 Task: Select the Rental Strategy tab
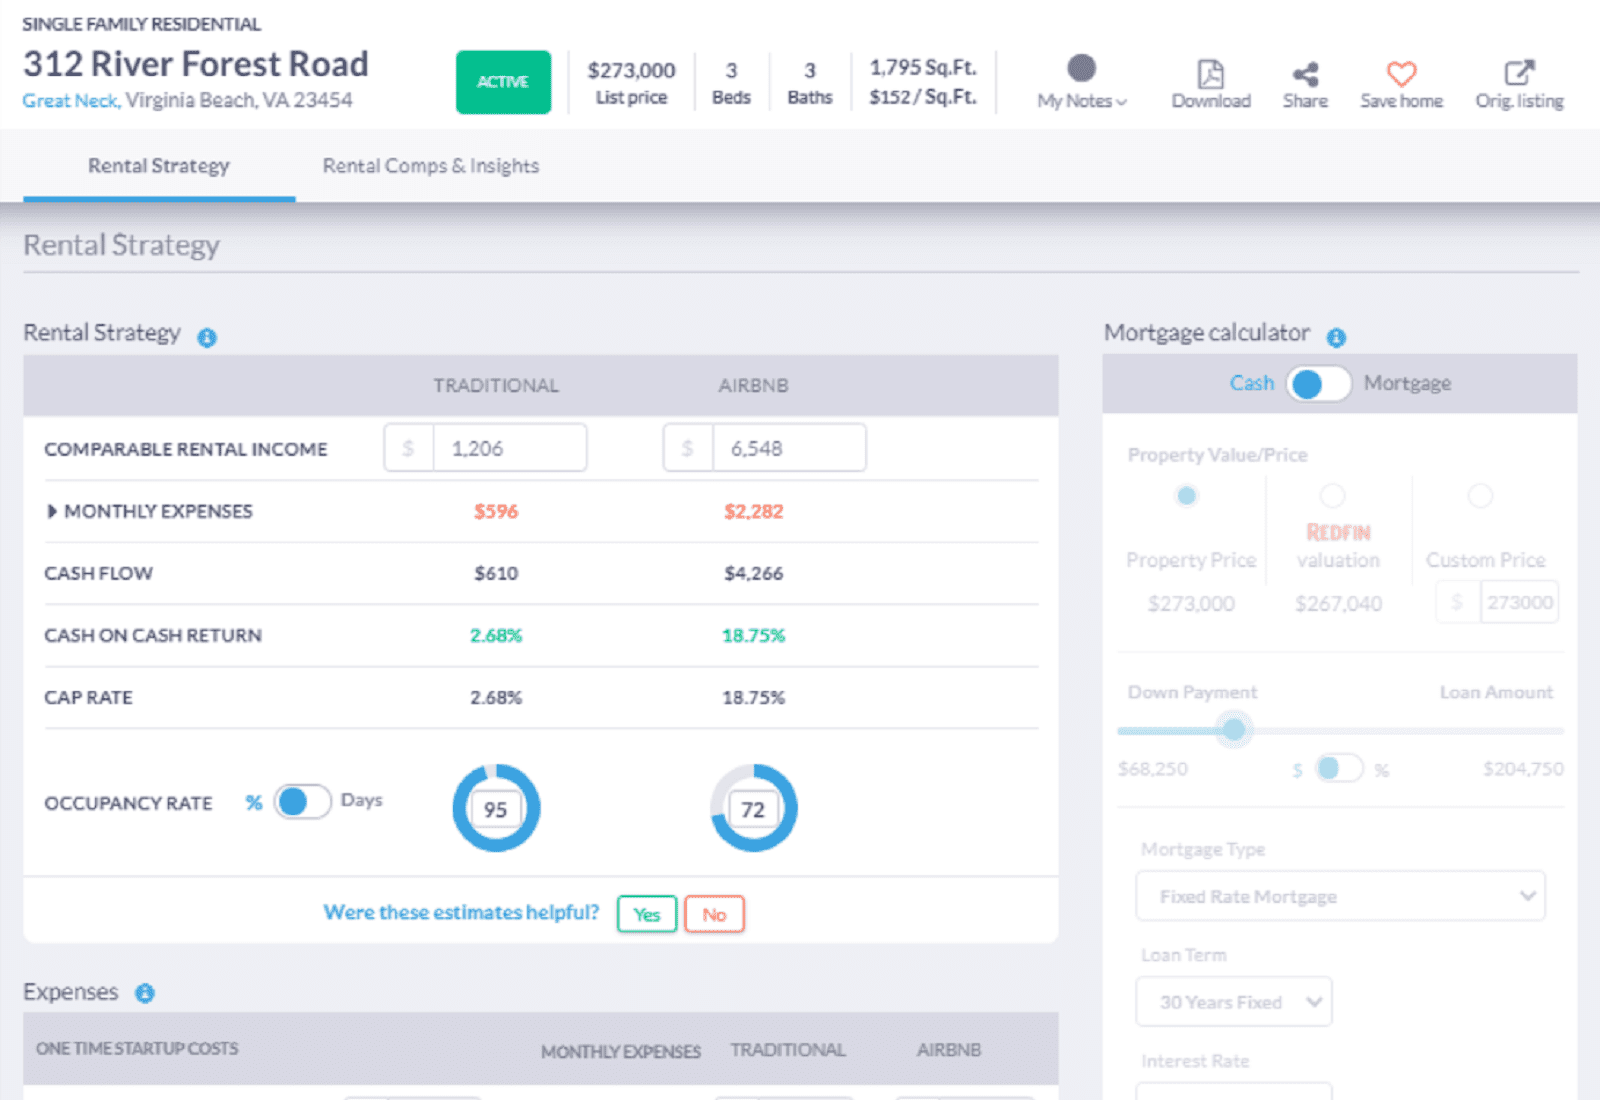point(159,166)
